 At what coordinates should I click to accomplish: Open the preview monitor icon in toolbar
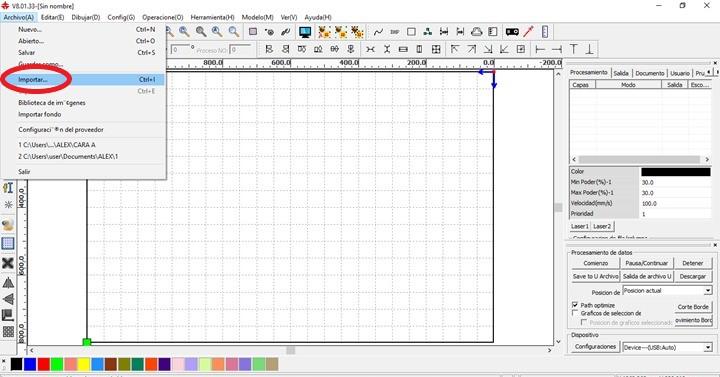click(x=305, y=32)
